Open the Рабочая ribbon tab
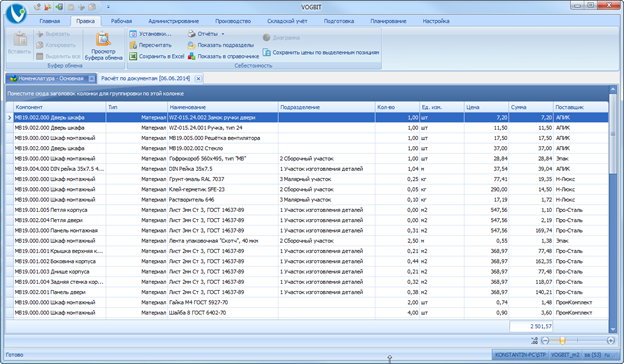The image size is (624, 364). coord(121,21)
